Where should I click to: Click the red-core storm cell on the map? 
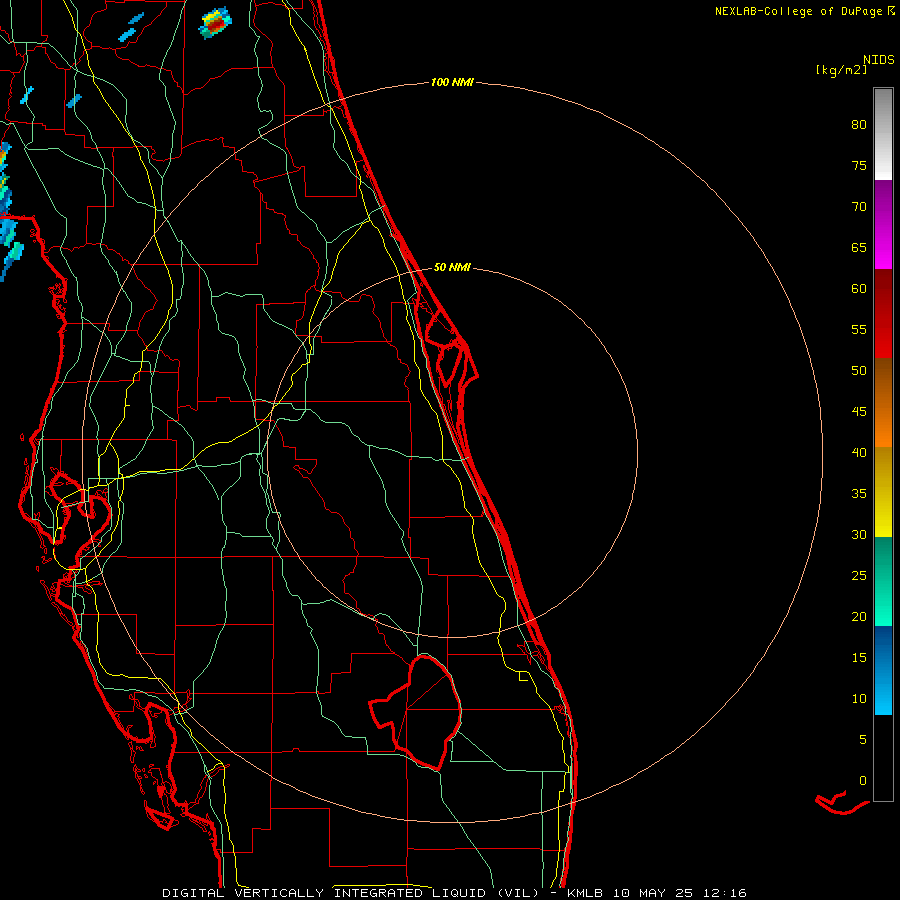pyautogui.click(x=216, y=23)
